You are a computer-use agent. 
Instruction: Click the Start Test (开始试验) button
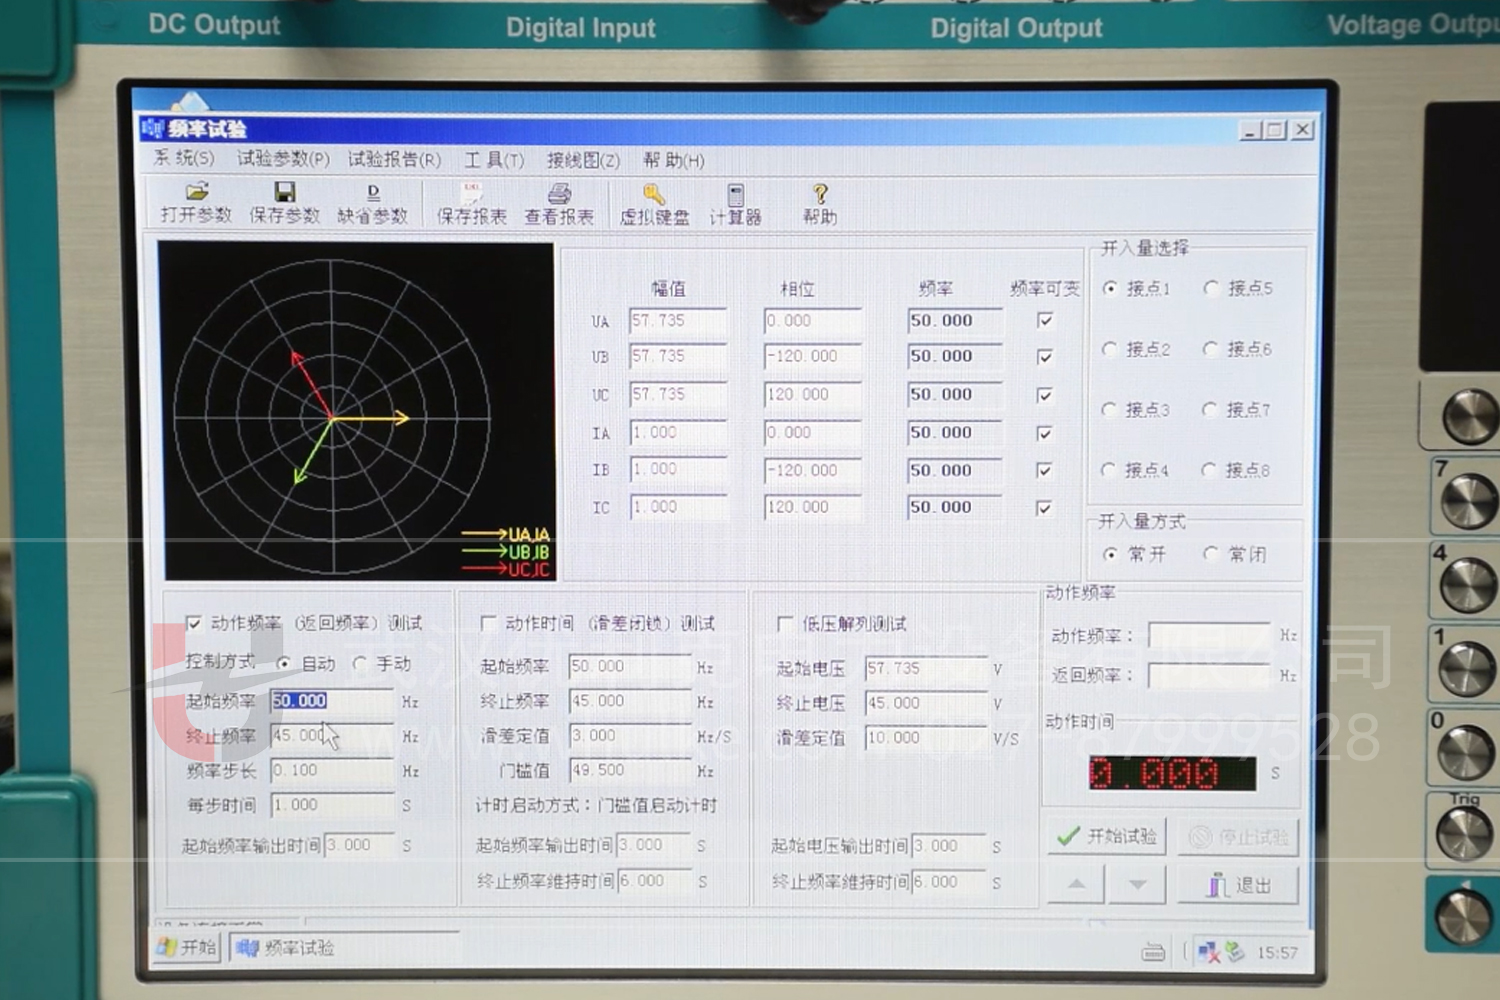pos(1106,836)
